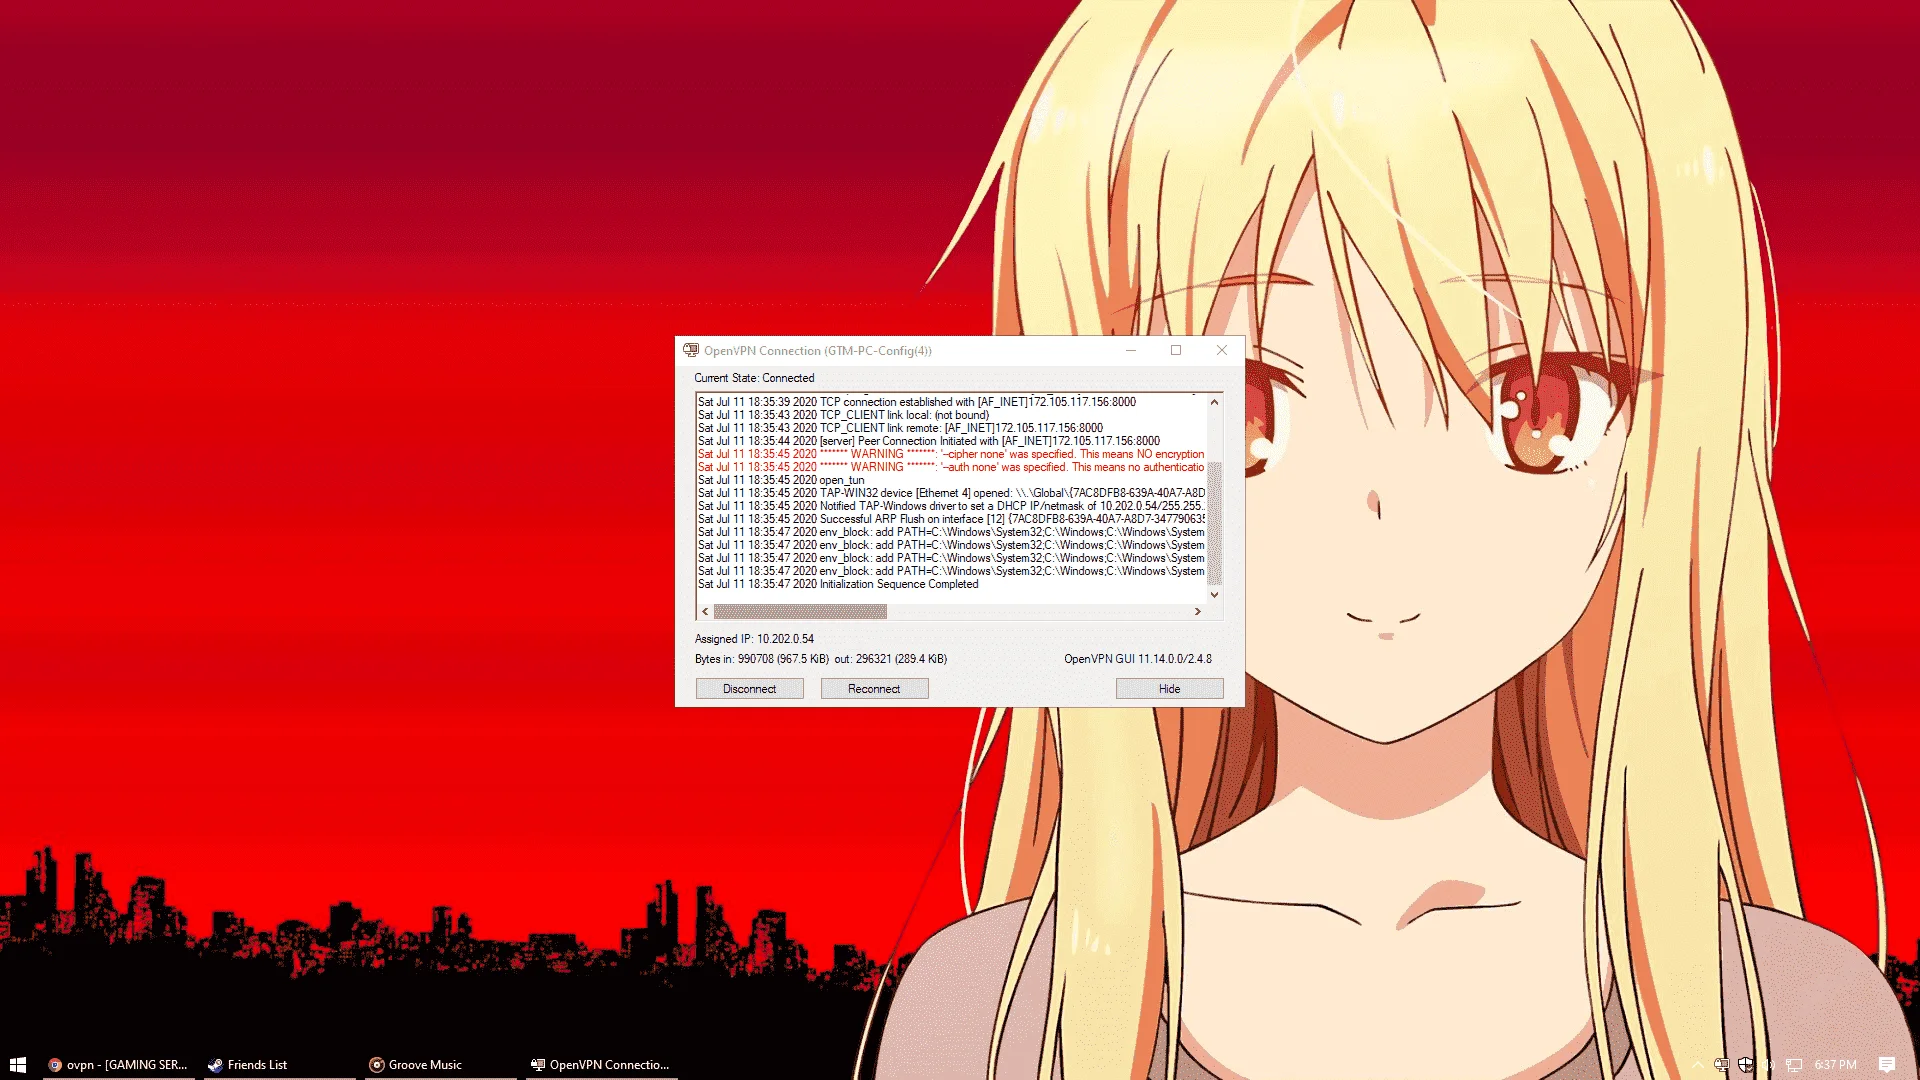The height and width of the screenshot is (1080, 1920).
Task: Maximize the OpenVPN Connection window
Action: [1176, 350]
